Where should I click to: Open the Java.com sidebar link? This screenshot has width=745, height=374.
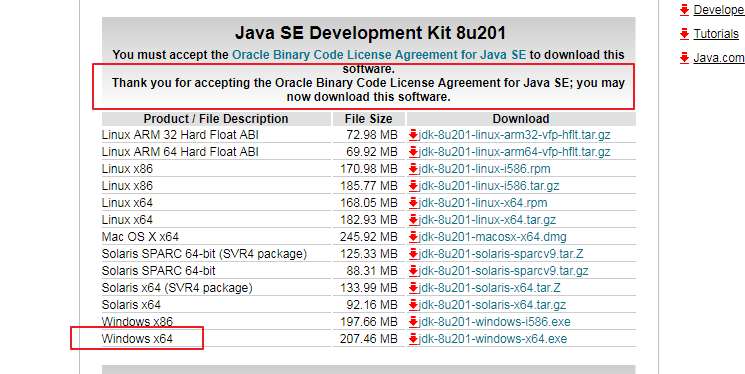719,58
